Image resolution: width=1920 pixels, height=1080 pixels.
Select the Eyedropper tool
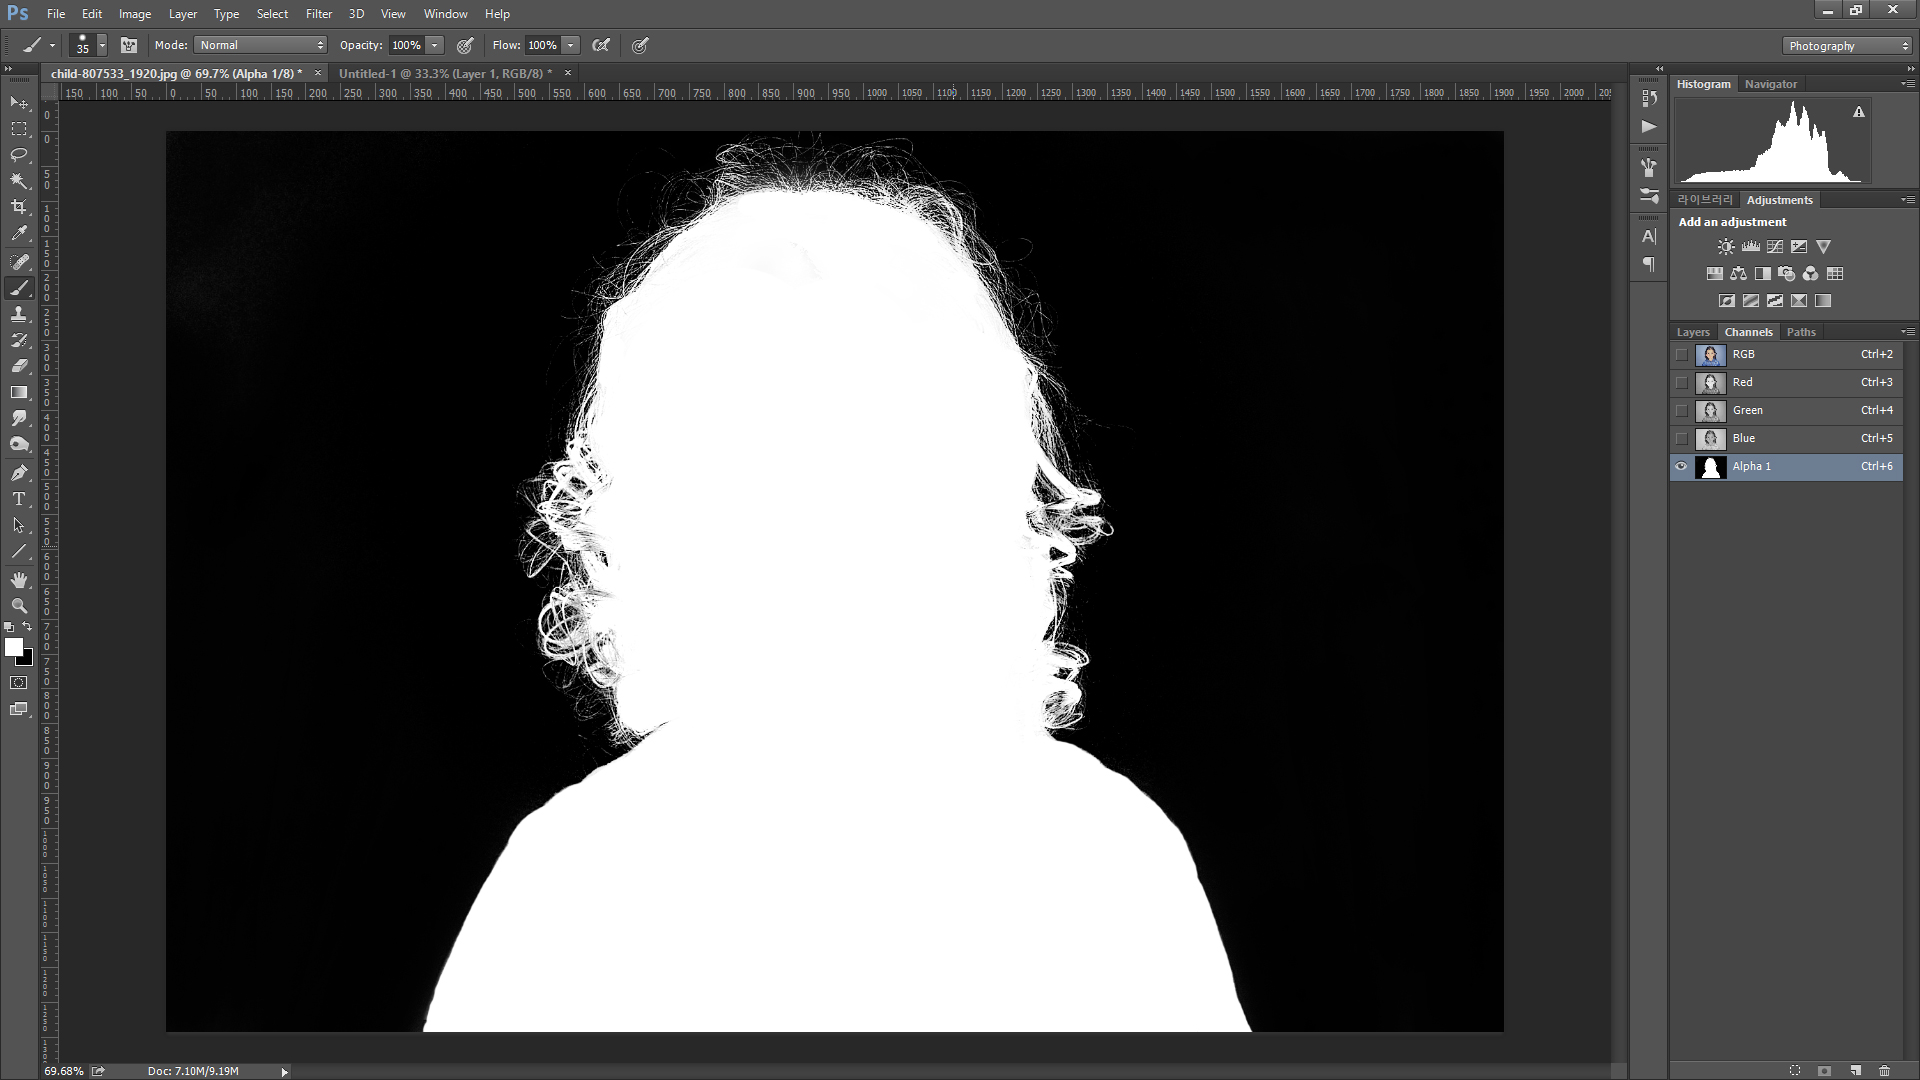tap(19, 233)
